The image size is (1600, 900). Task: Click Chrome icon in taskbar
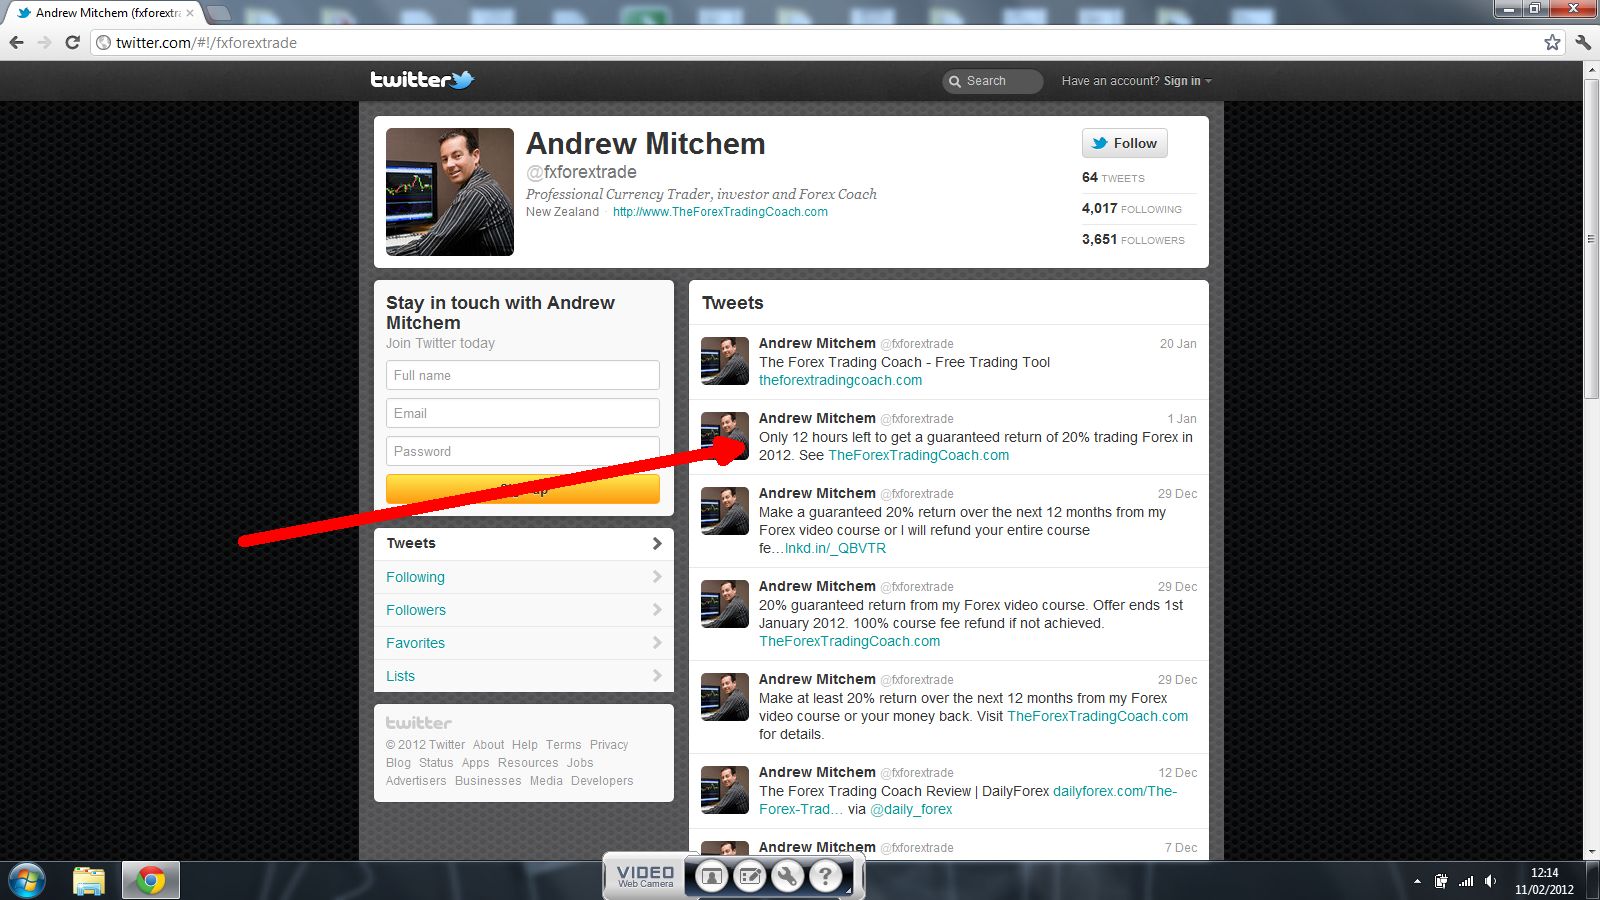coord(151,881)
